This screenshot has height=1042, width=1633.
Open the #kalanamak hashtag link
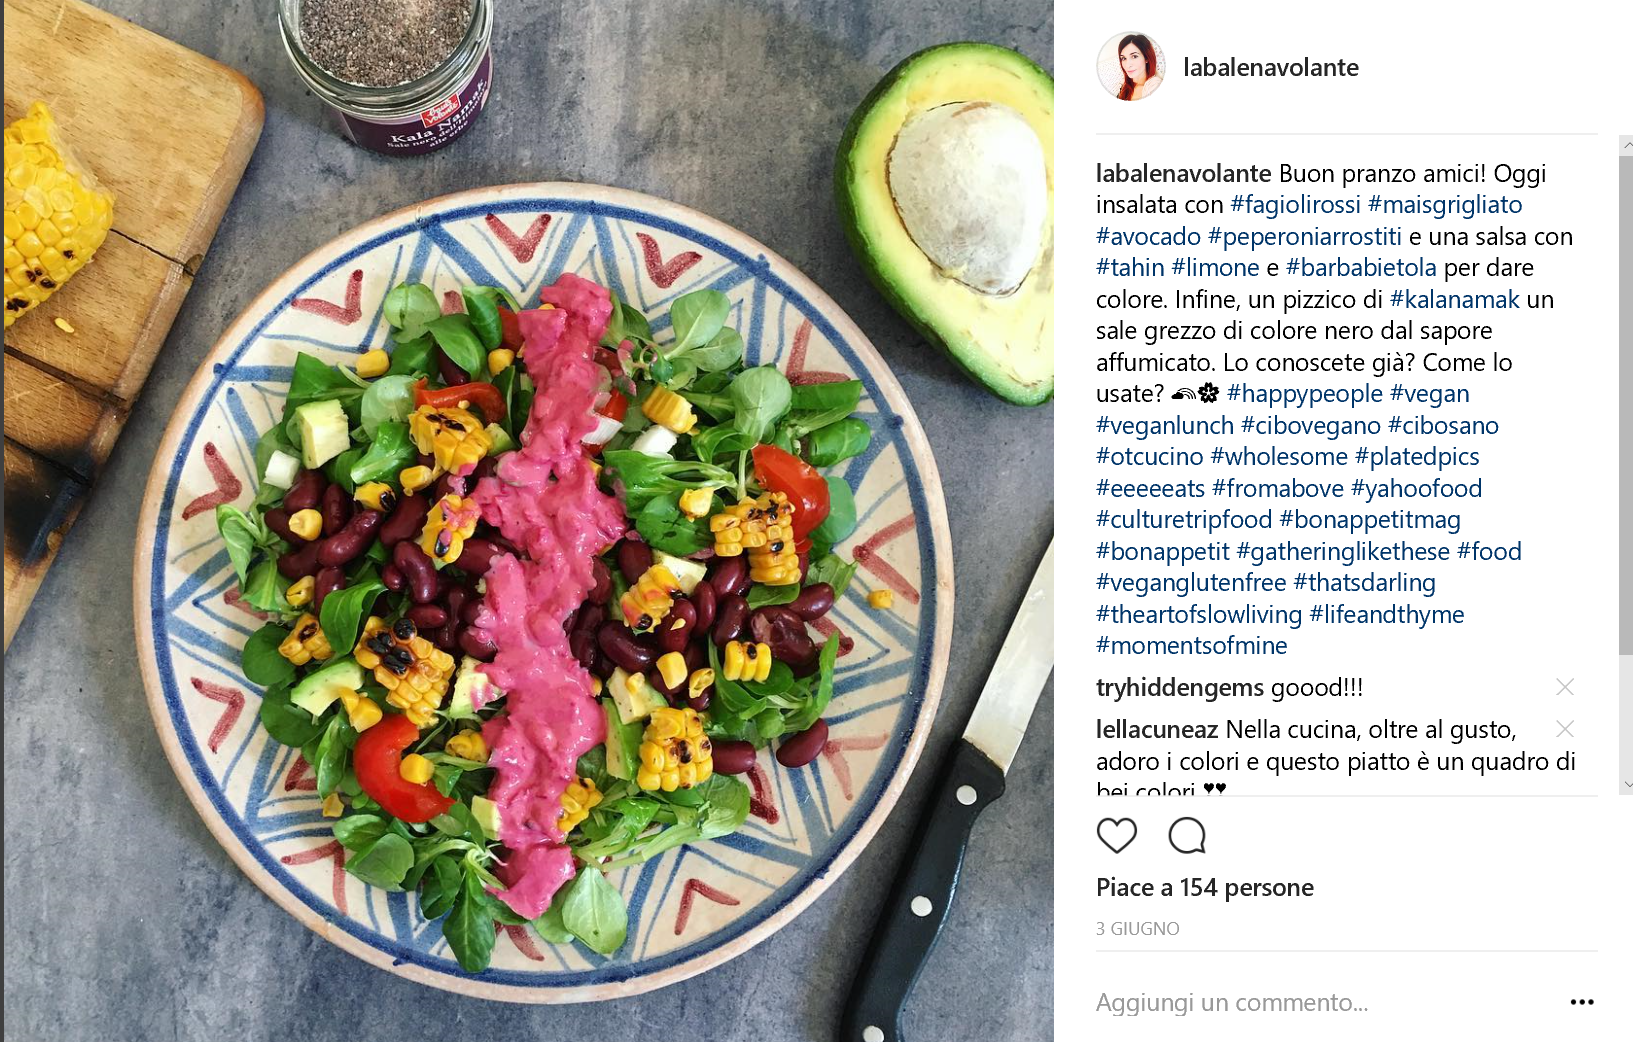pos(1454,299)
